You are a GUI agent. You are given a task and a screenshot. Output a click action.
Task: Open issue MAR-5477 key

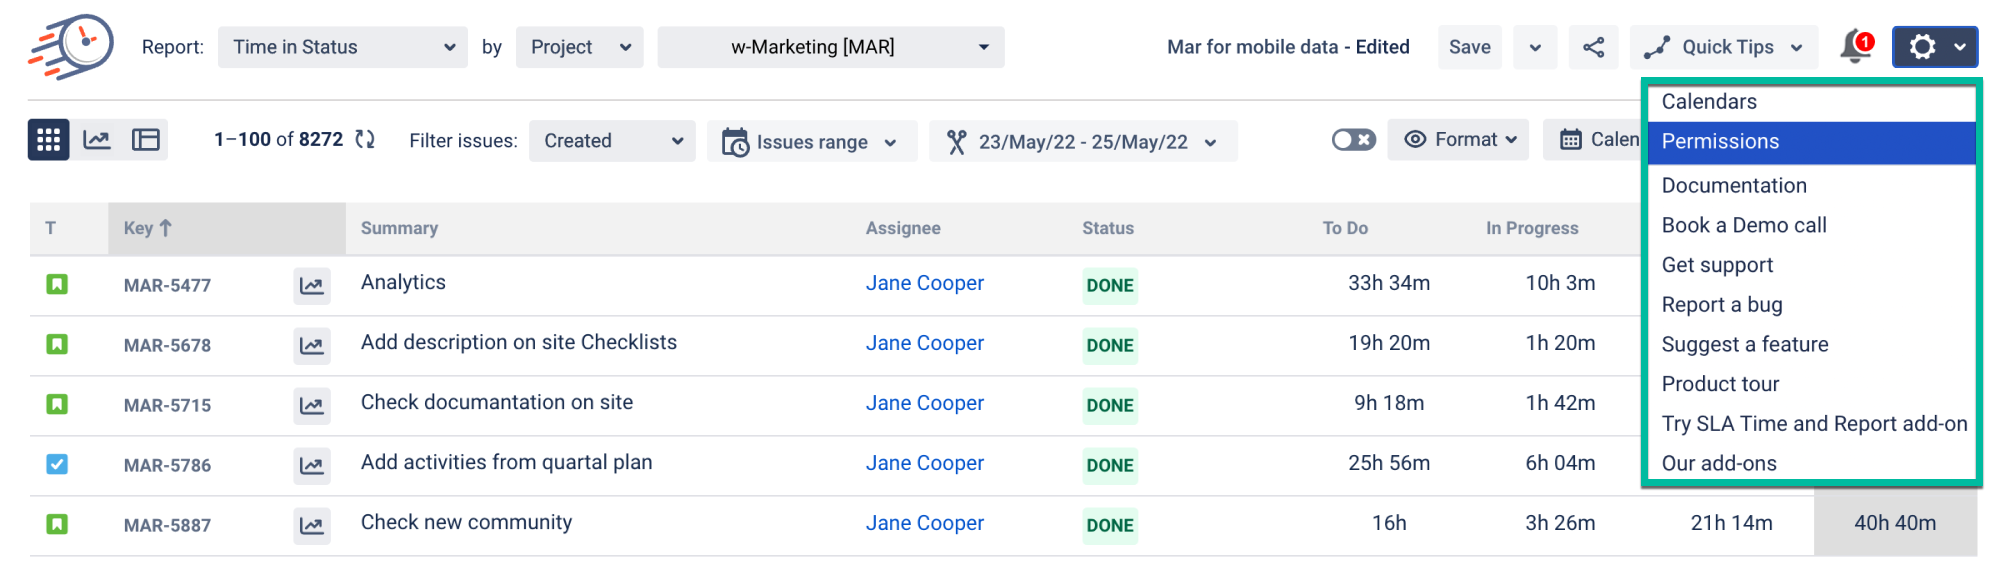point(167,285)
